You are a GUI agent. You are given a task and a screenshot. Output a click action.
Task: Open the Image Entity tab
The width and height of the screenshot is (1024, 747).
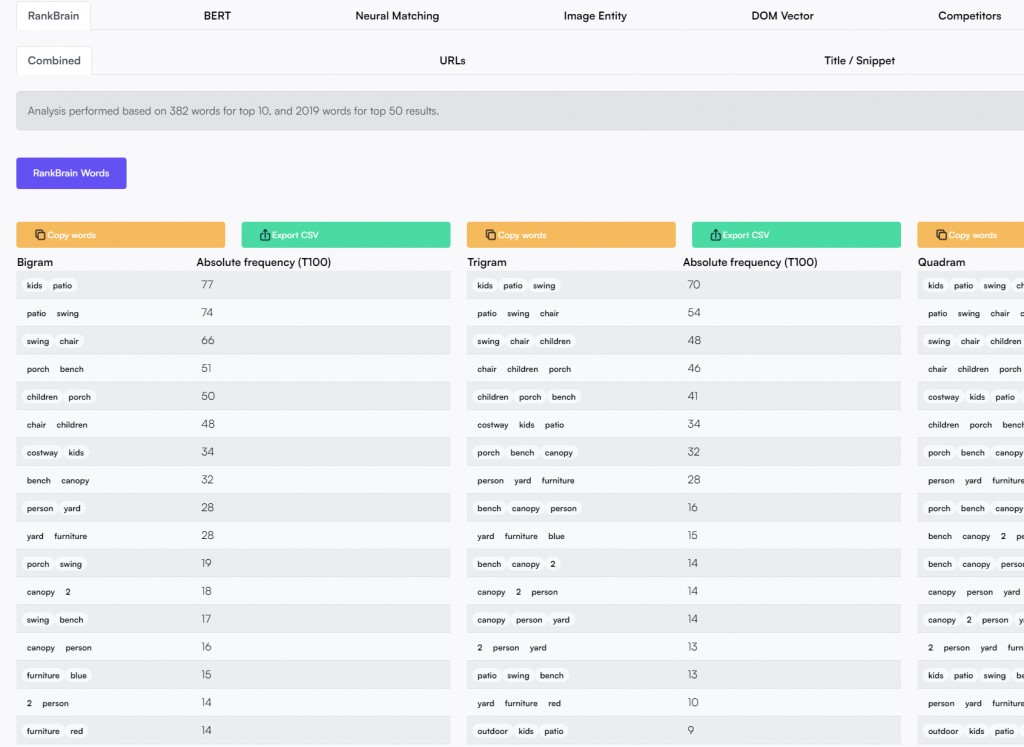click(x=594, y=16)
